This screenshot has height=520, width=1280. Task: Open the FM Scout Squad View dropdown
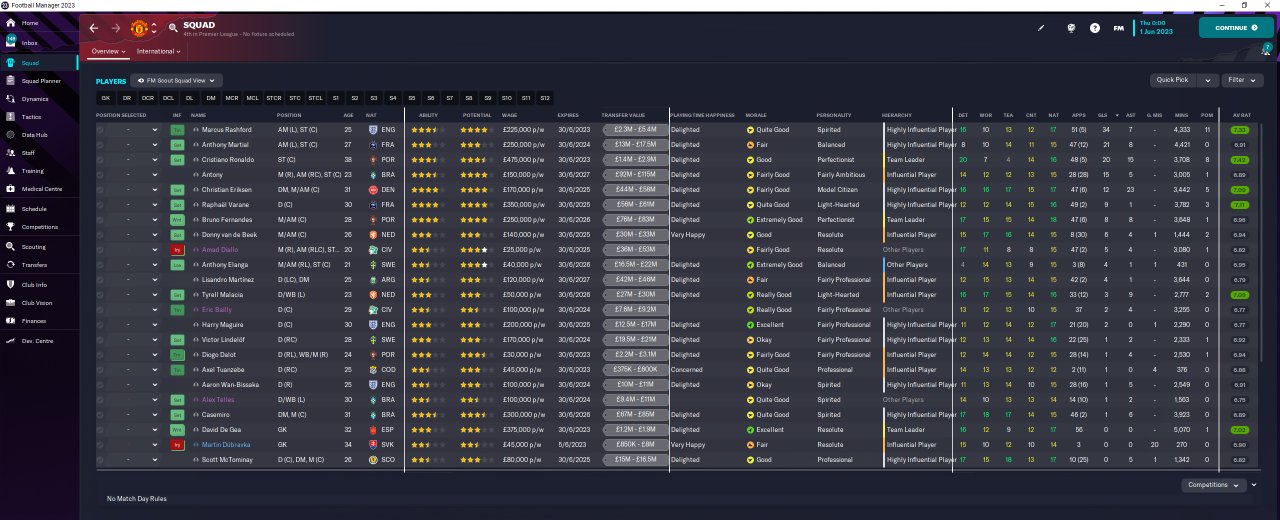point(177,80)
